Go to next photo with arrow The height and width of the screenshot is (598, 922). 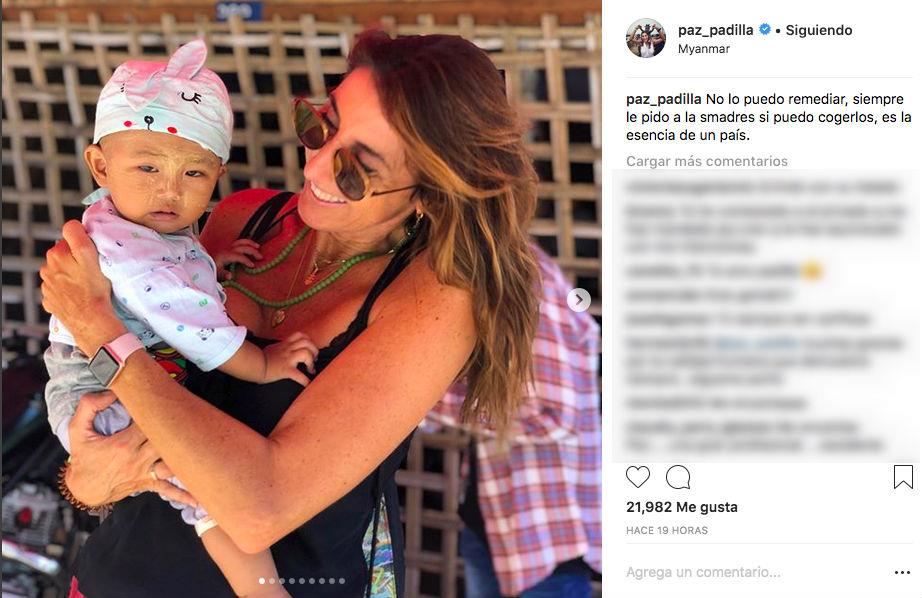(x=579, y=300)
